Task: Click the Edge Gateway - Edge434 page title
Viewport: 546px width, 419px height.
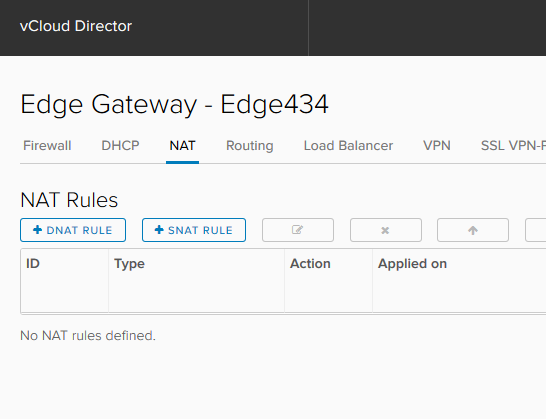Action: [174, 104]
